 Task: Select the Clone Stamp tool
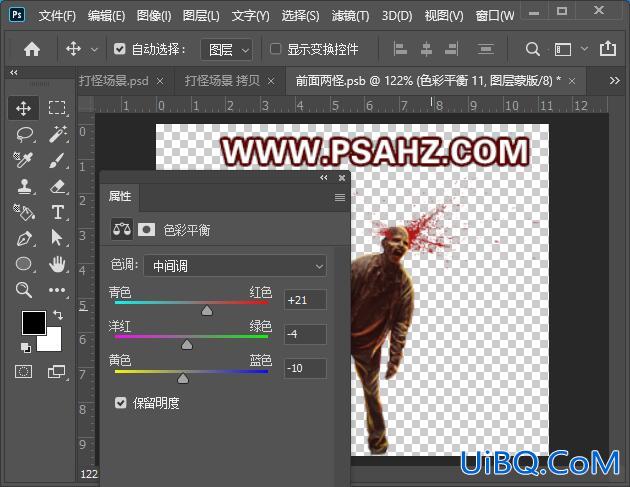point(24,186)
